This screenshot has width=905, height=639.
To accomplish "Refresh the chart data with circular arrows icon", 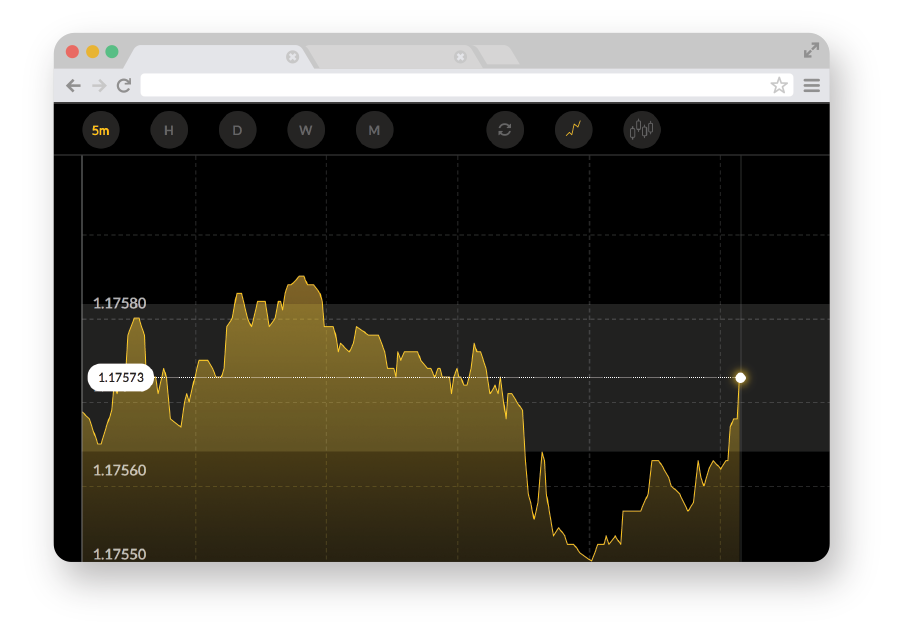I will point(505,130).
